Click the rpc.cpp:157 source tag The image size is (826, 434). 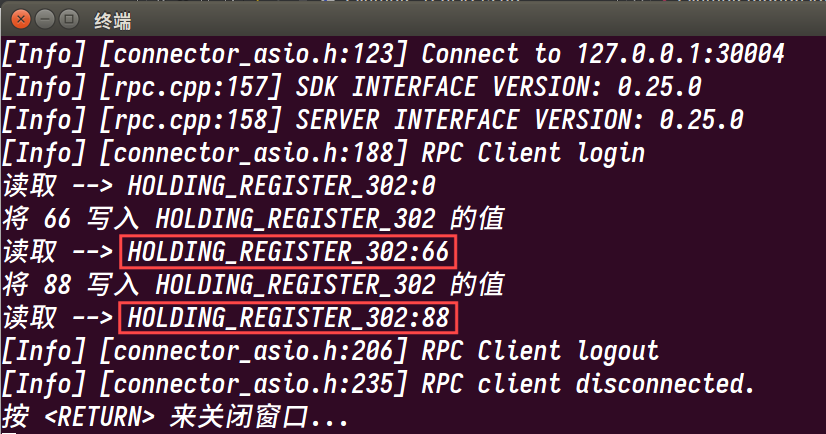pos(191,87)
